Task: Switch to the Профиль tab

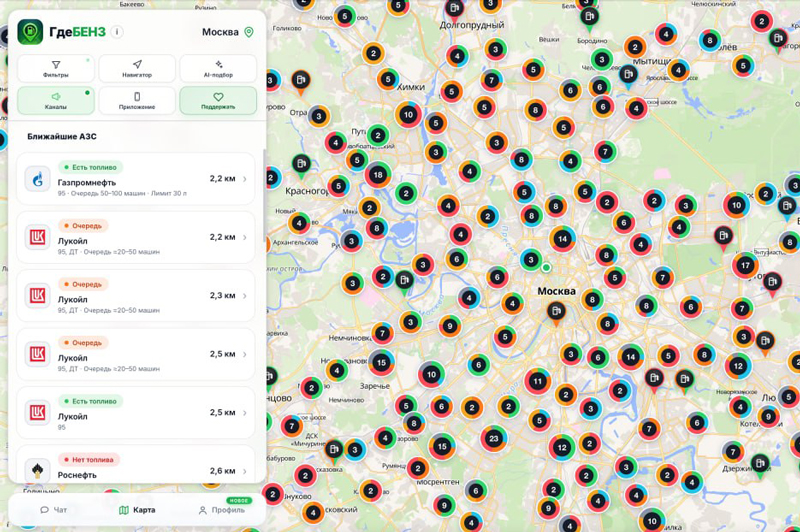Action: [221, 510]
